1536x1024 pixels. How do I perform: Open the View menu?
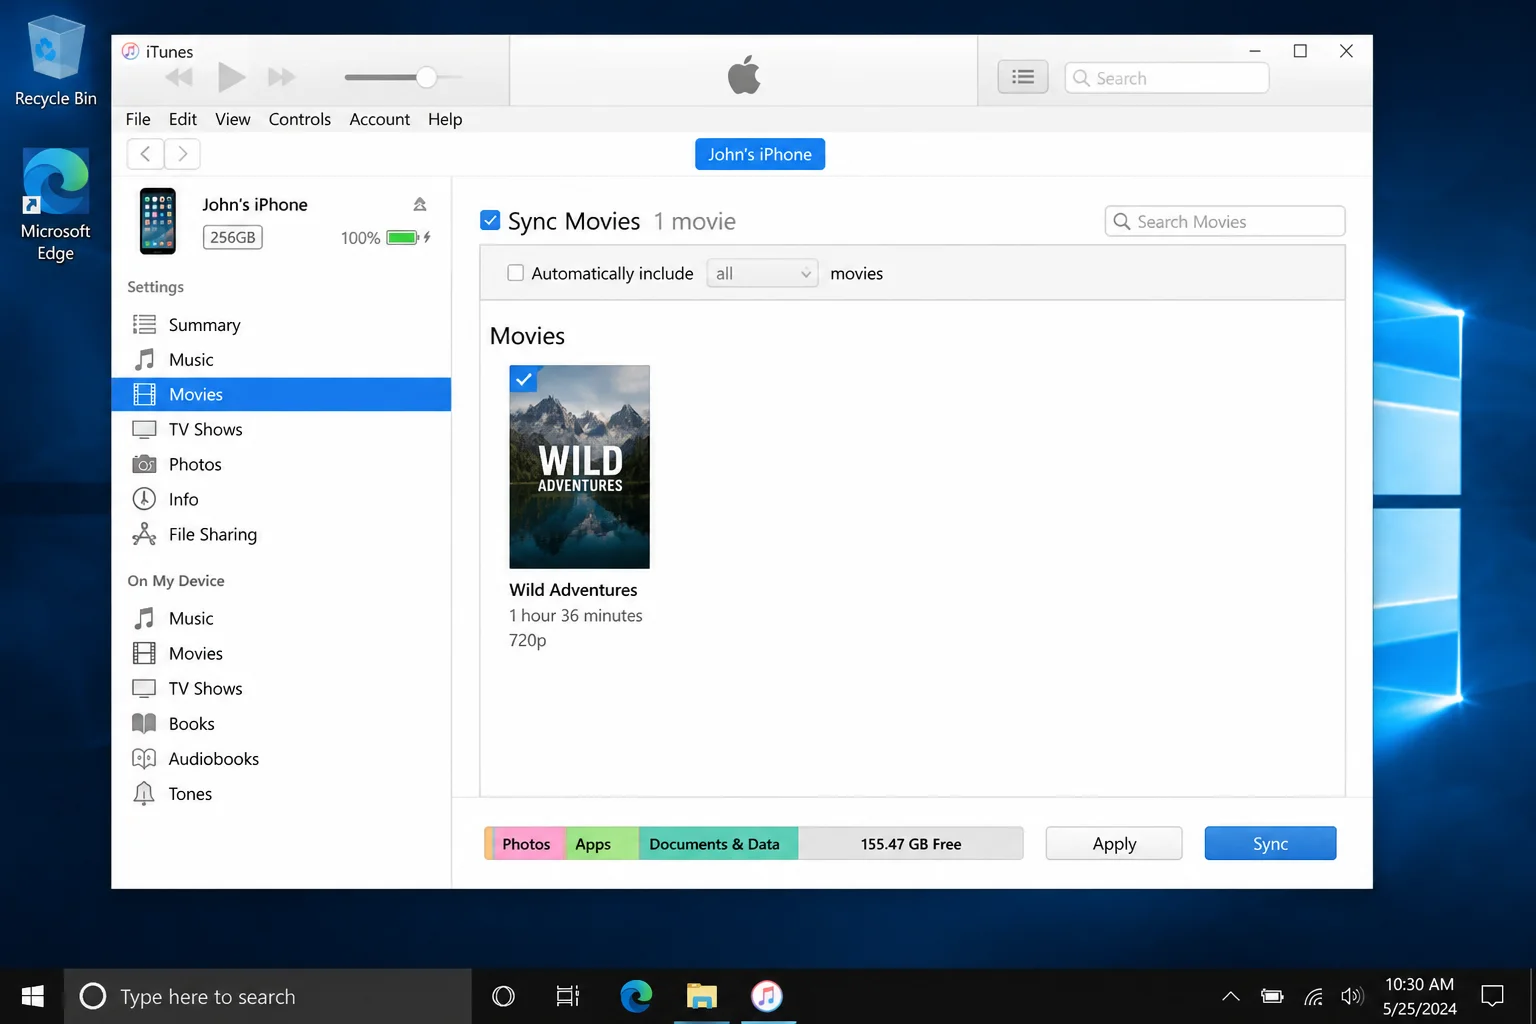[233, 119]
